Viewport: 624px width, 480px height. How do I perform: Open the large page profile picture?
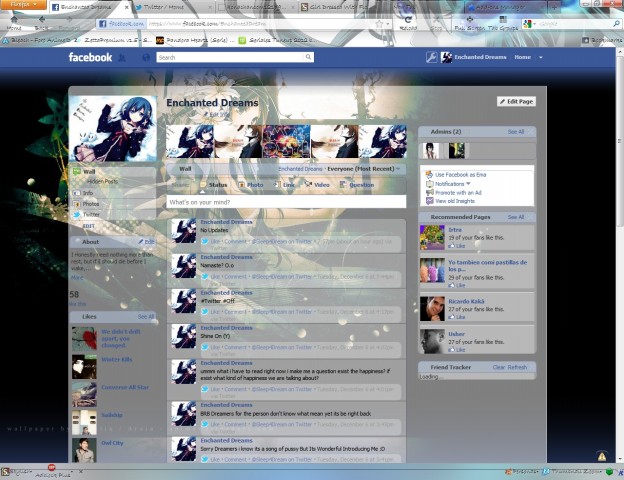tap(113, 129)
